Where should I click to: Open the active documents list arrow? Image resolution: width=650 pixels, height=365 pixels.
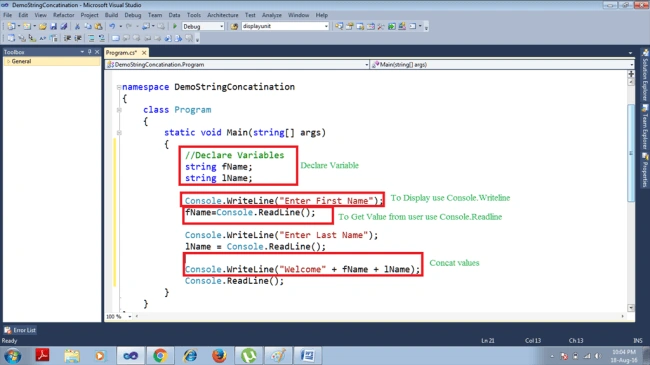(631, 53)
